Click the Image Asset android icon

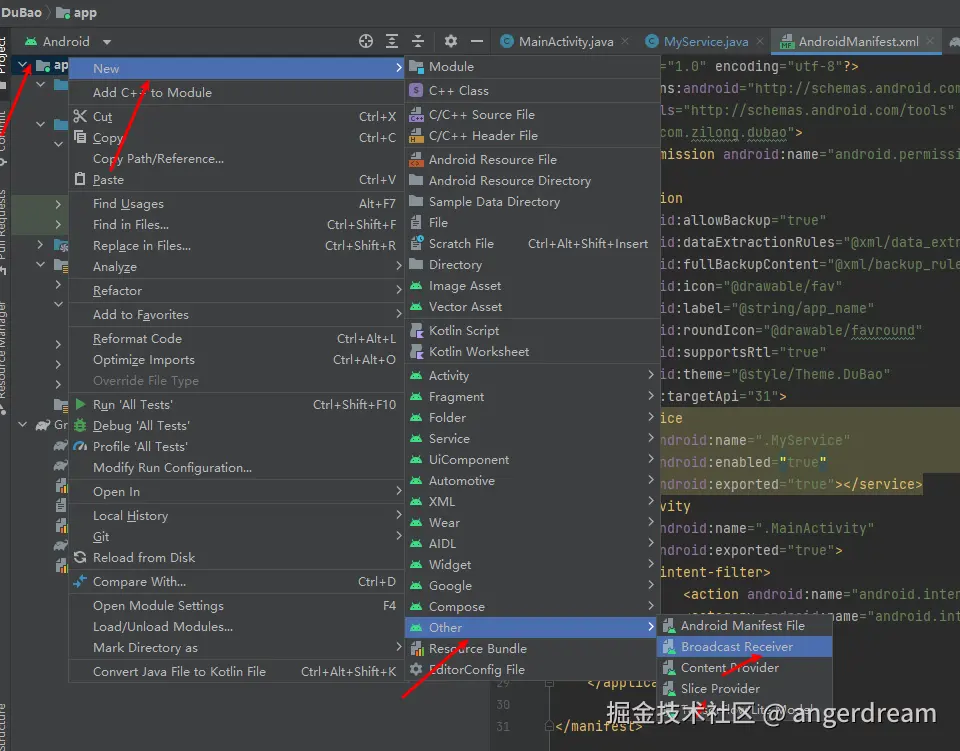click(x=416, y=285)
